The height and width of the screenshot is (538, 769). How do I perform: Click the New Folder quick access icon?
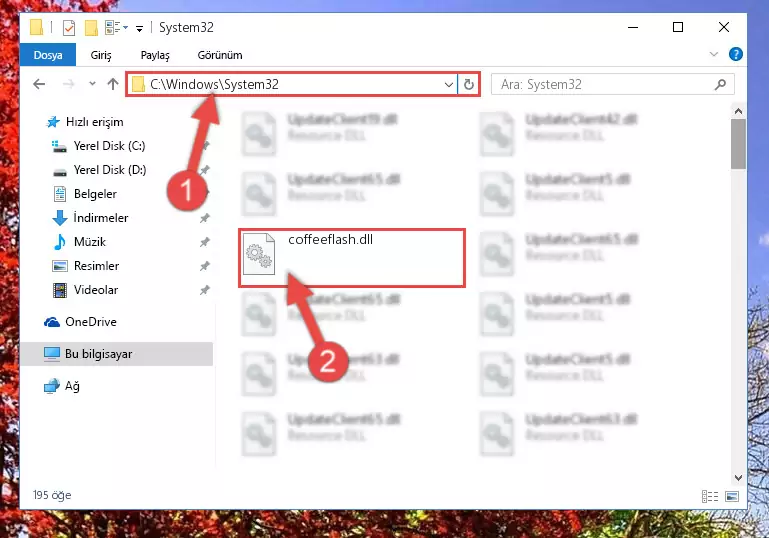pyautogui.click(x=91, y=28)
